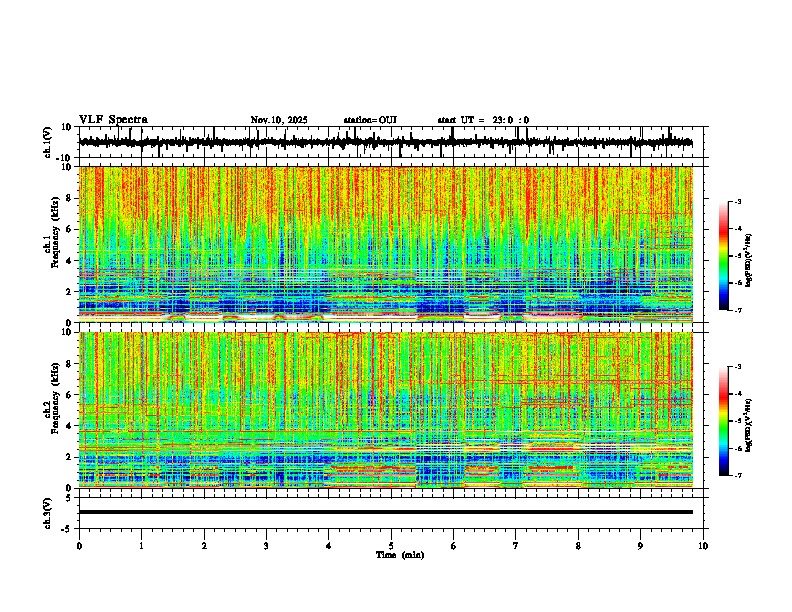
Task: Click the 'Time (min)' axis label
Action: click(x=400, y=555)
